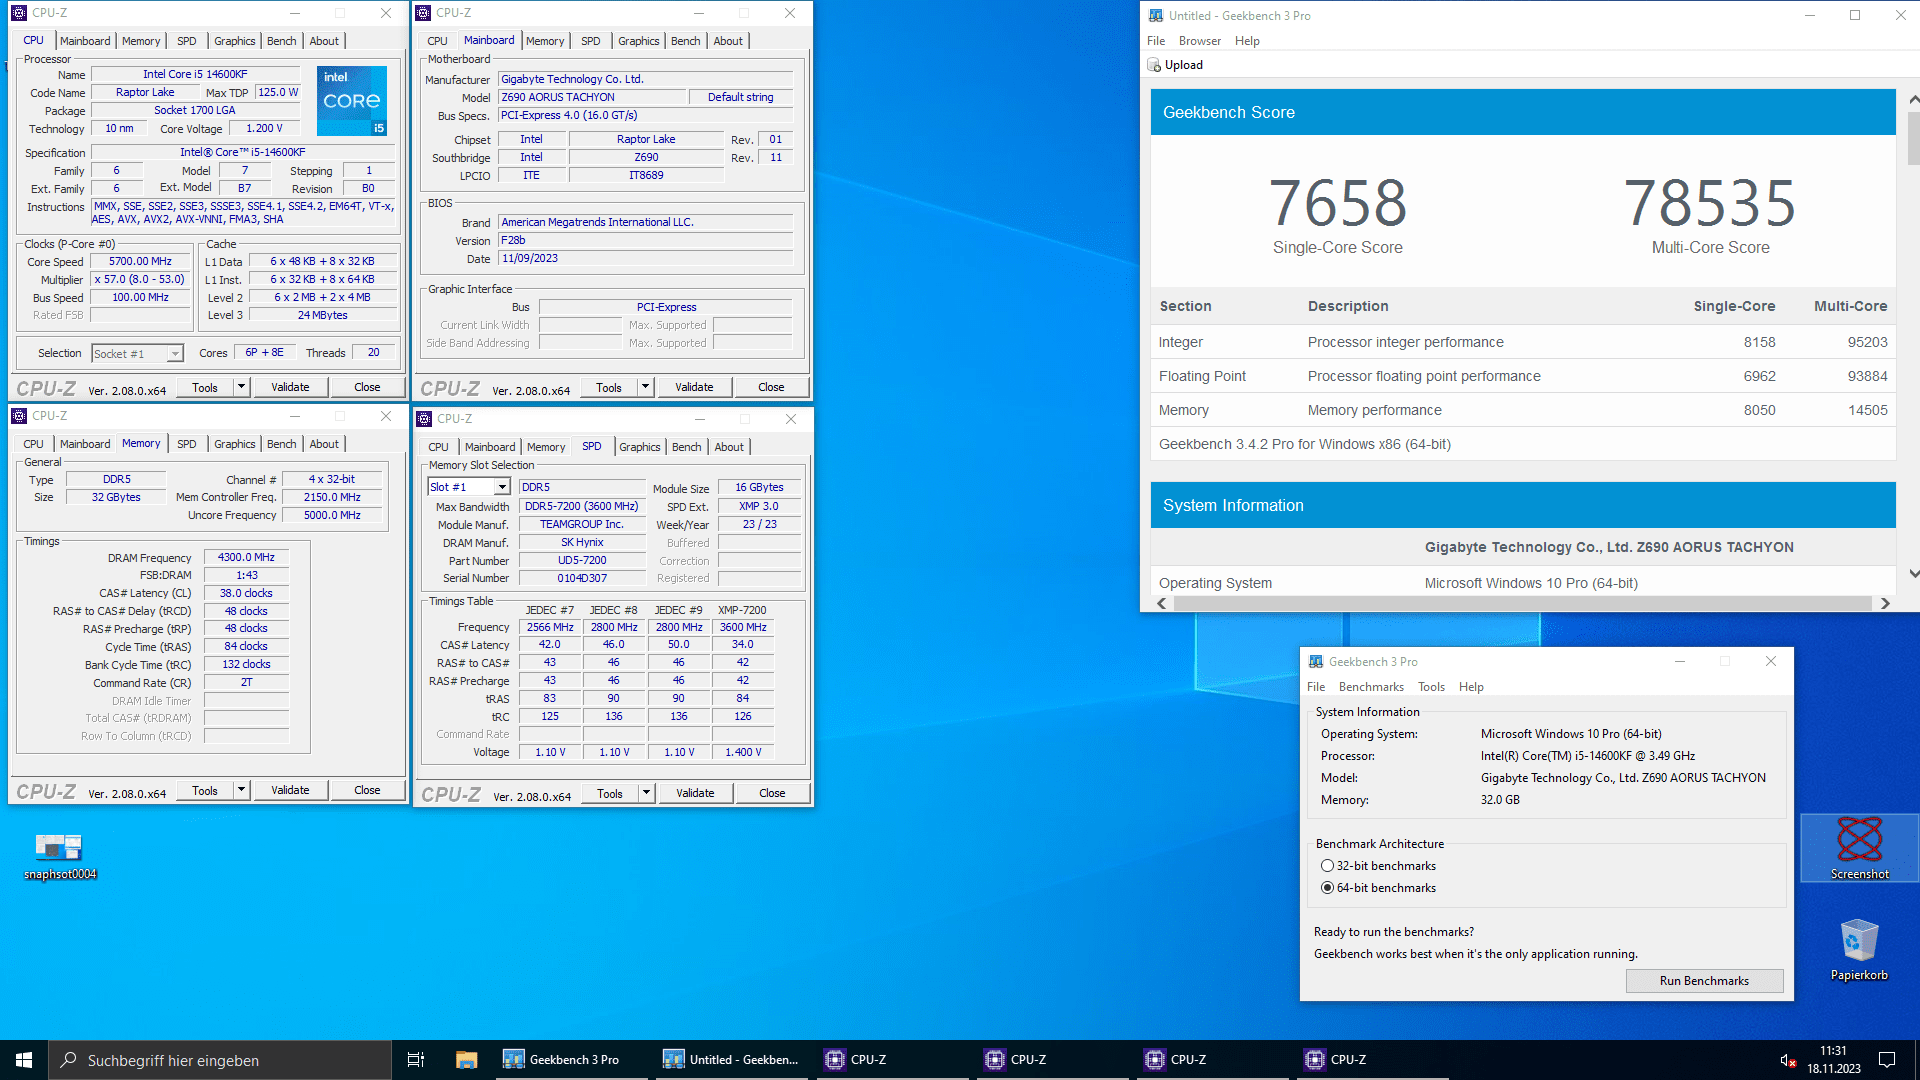The image size is (1920, 1080).
Task: Open File Explorer from taskbar
Action: click(466, 1060)
